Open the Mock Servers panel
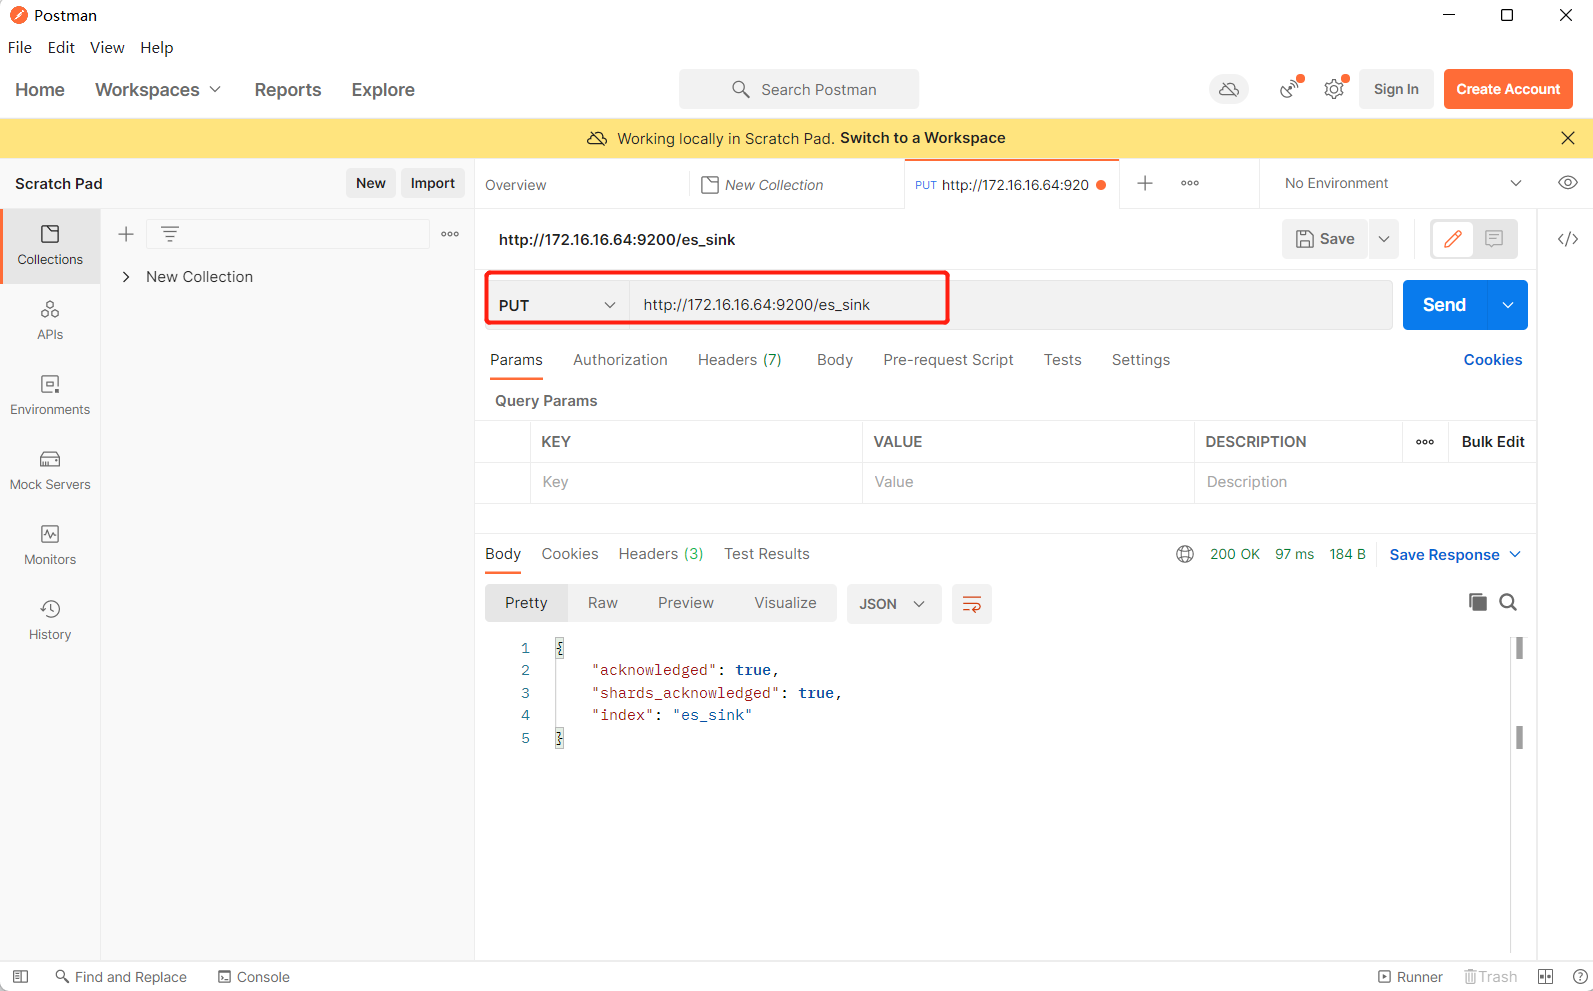This screenshot has width=1593, height=991. pyautogui.click(x=50, y=471)
